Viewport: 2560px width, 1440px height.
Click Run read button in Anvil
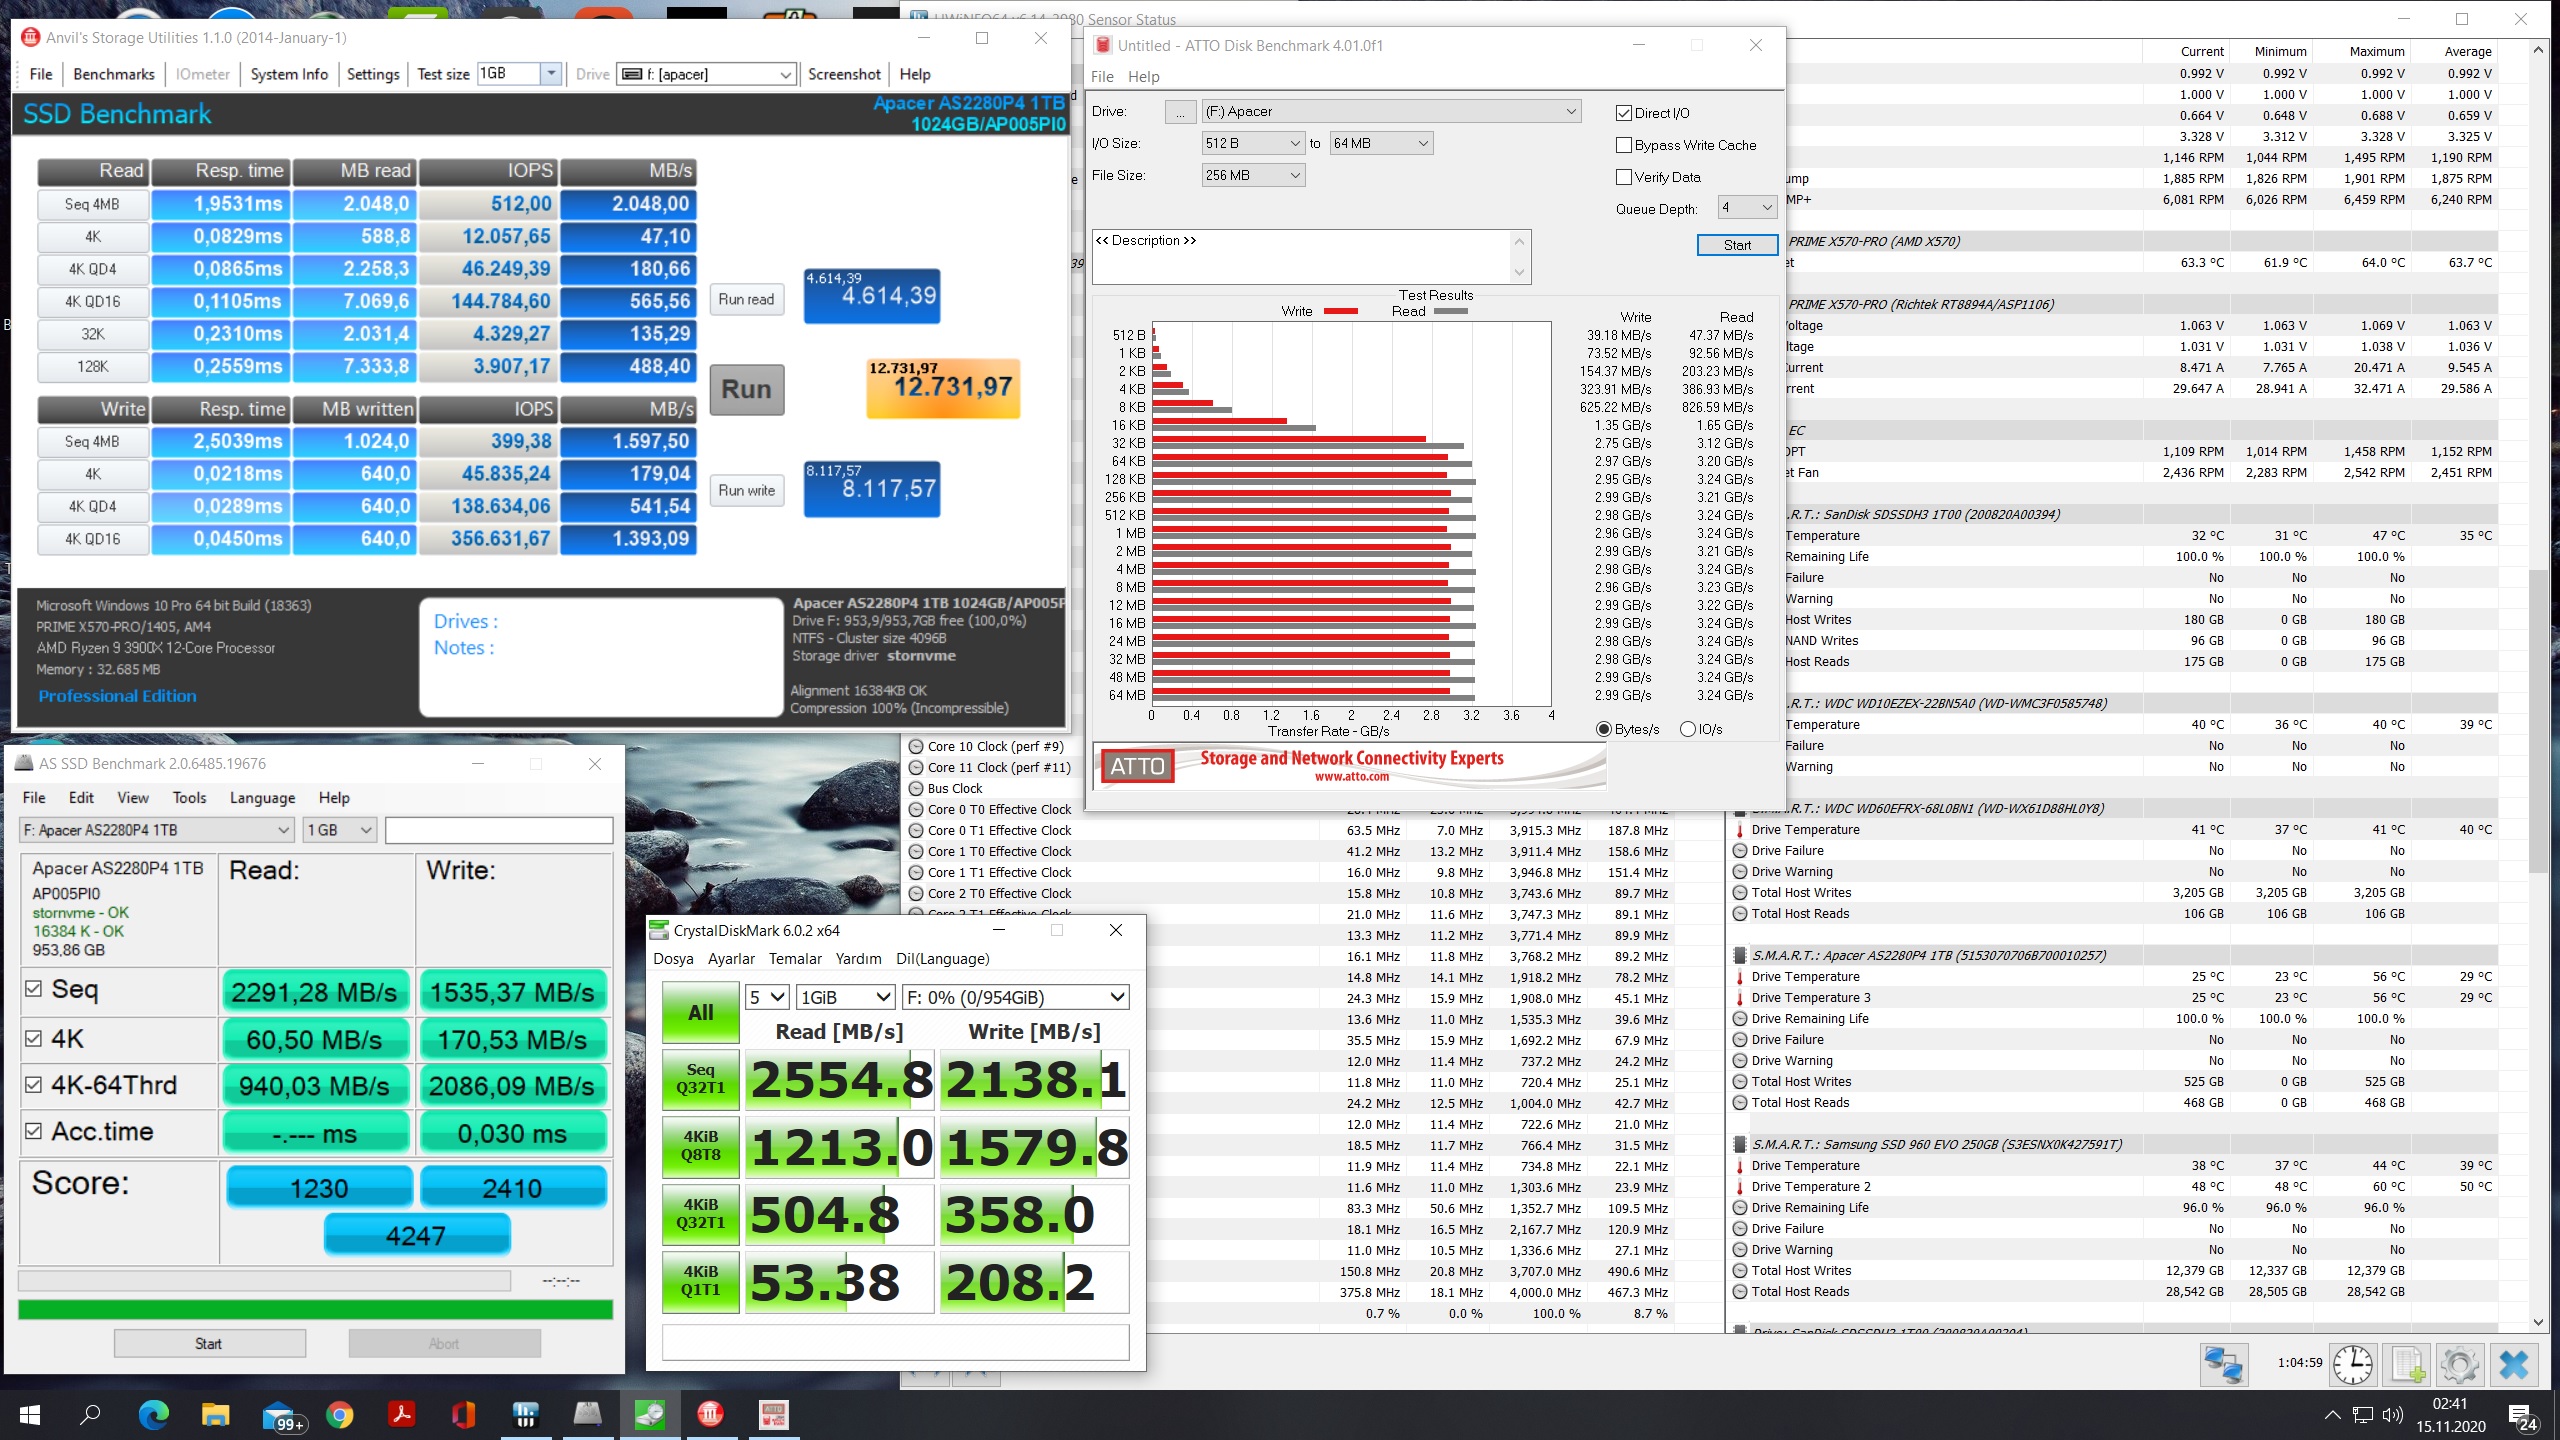tap(746, 299)
